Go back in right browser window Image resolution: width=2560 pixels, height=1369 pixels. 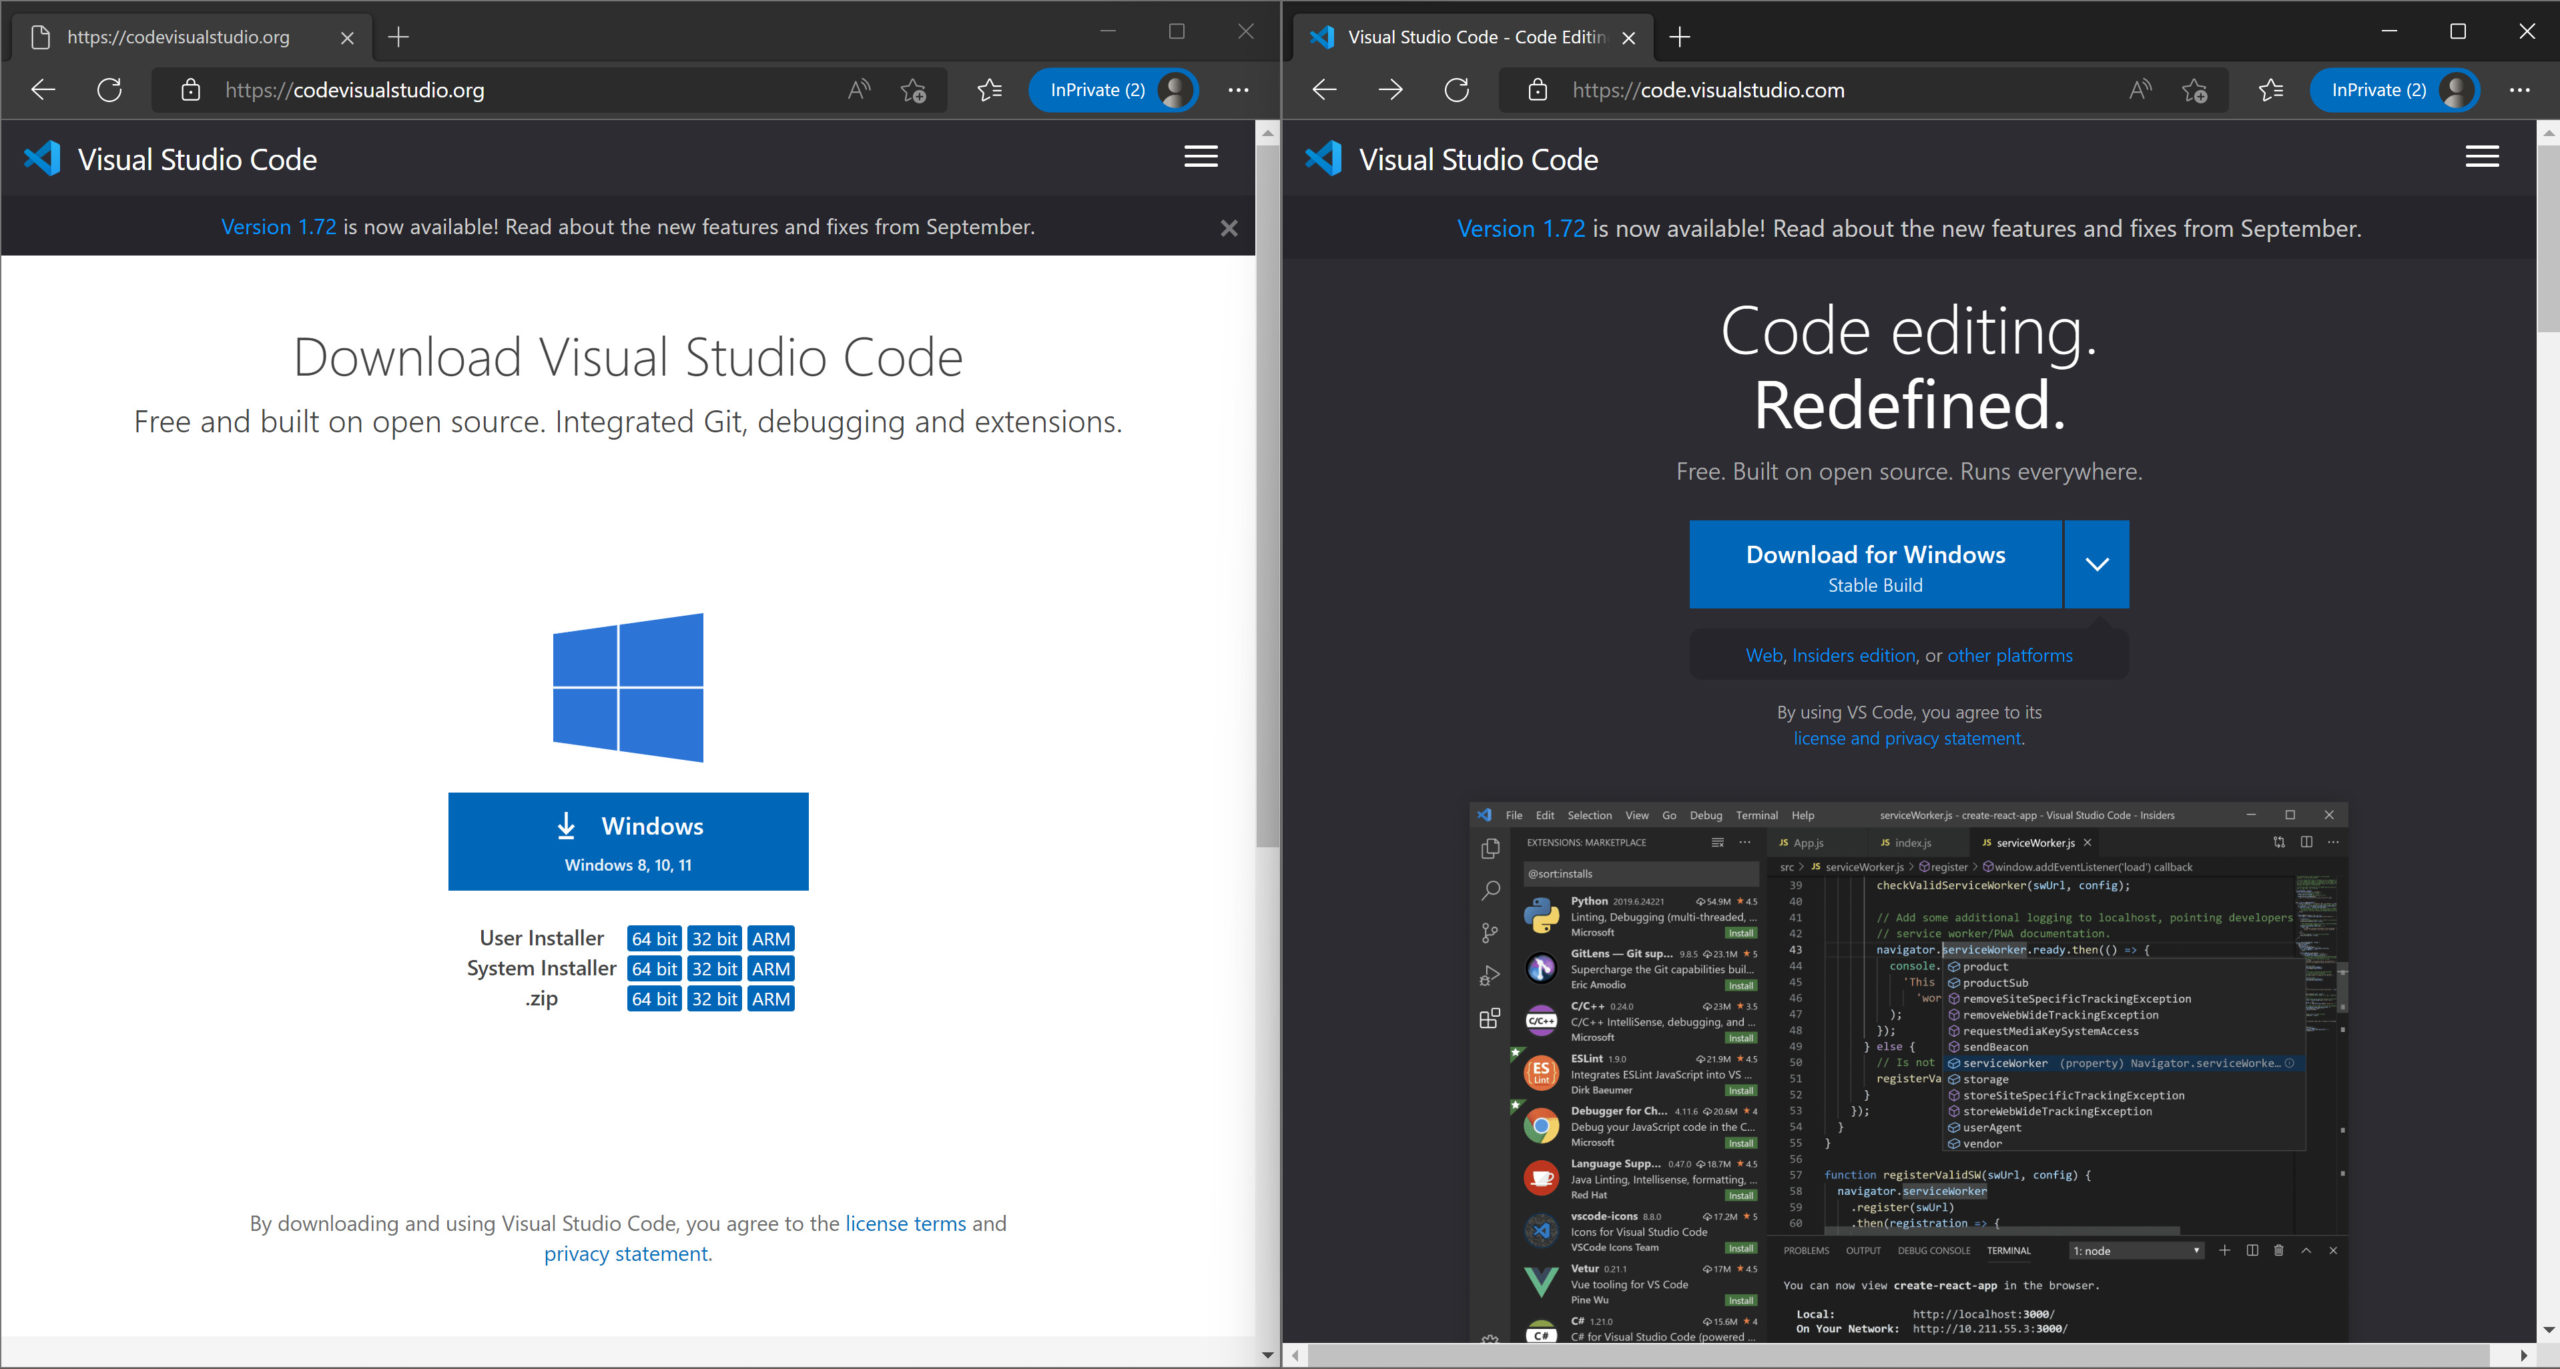coord(1324,90)
